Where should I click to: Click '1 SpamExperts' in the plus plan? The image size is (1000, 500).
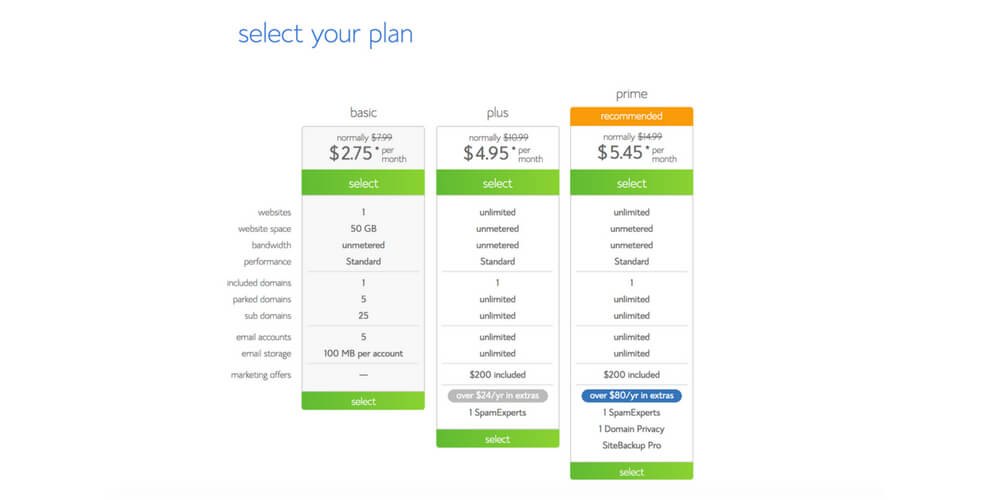(x=497, y=412)
